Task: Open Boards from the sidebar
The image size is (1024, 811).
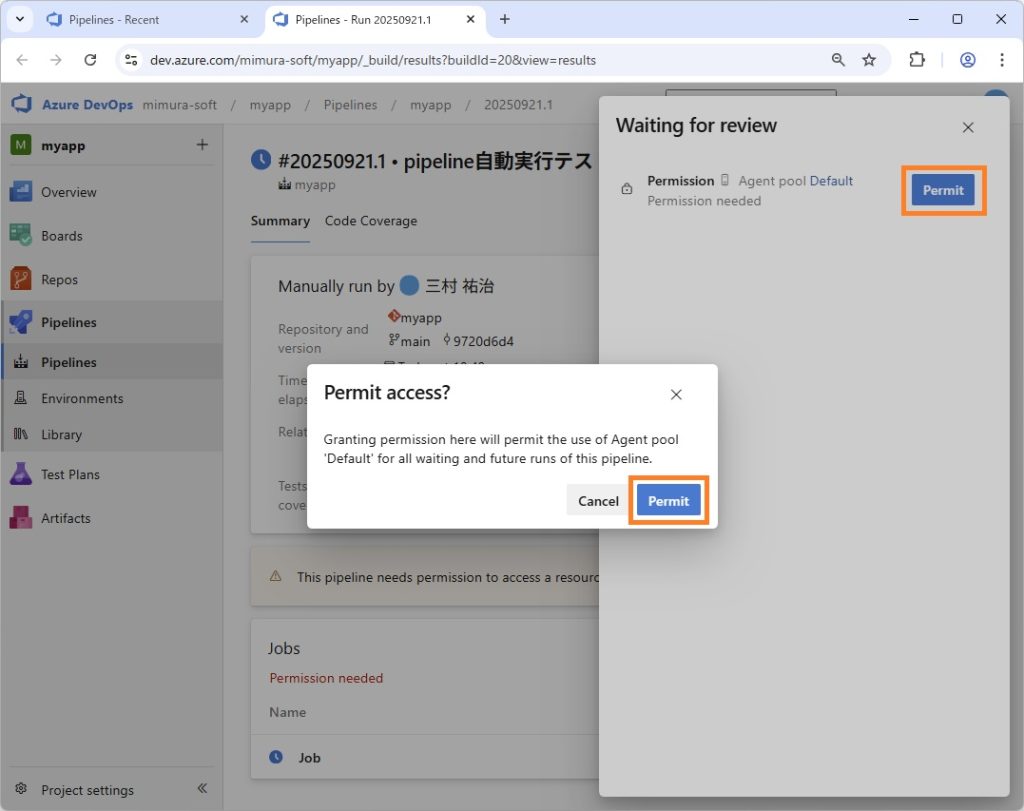Action: pyautogui.click(x=61, y=236)
